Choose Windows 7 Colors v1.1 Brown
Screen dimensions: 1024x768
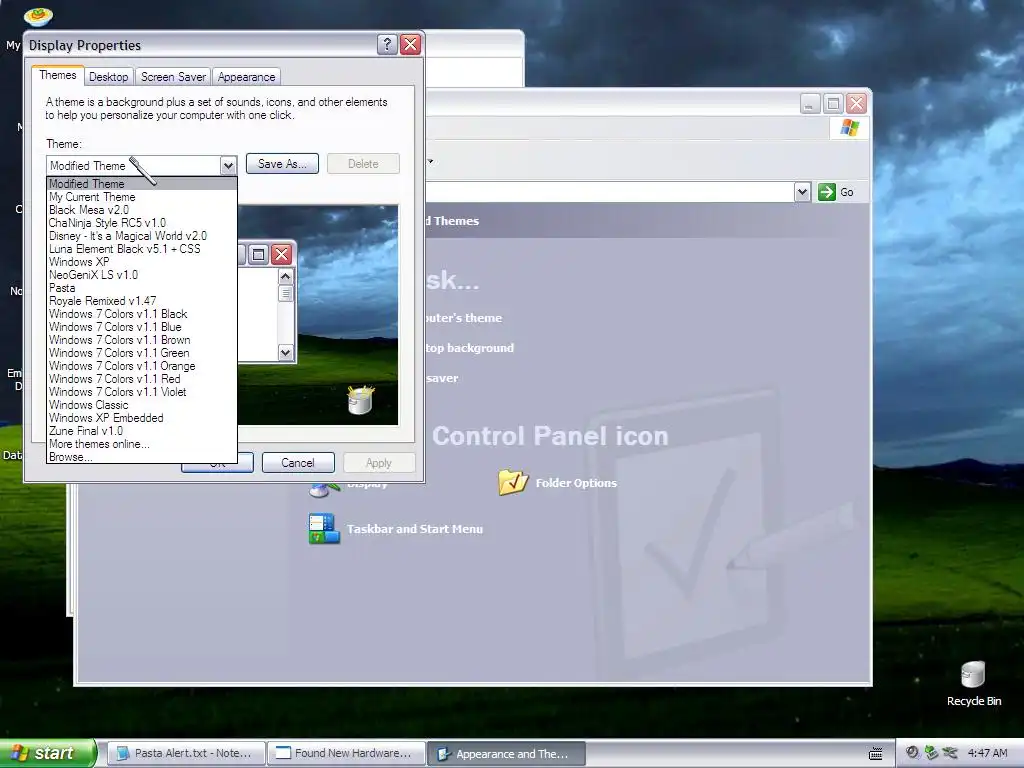(x=141, y=340)
